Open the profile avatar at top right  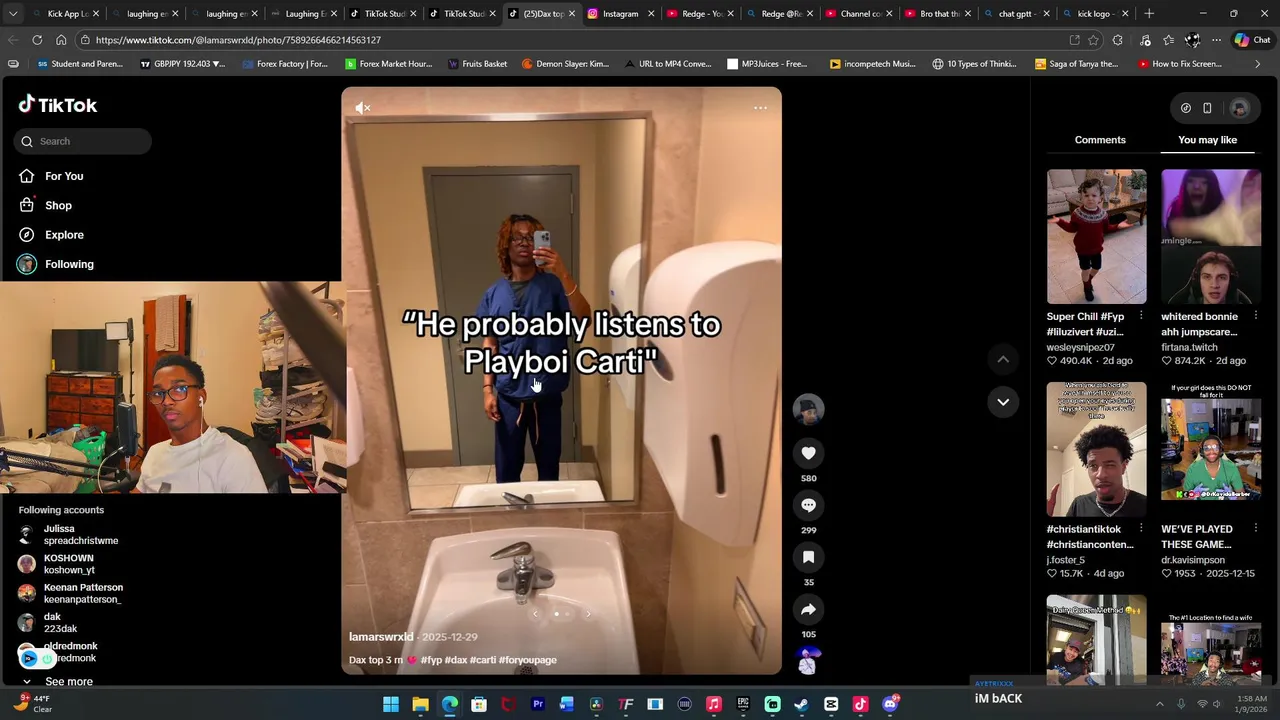click(x=1239, y=108)
